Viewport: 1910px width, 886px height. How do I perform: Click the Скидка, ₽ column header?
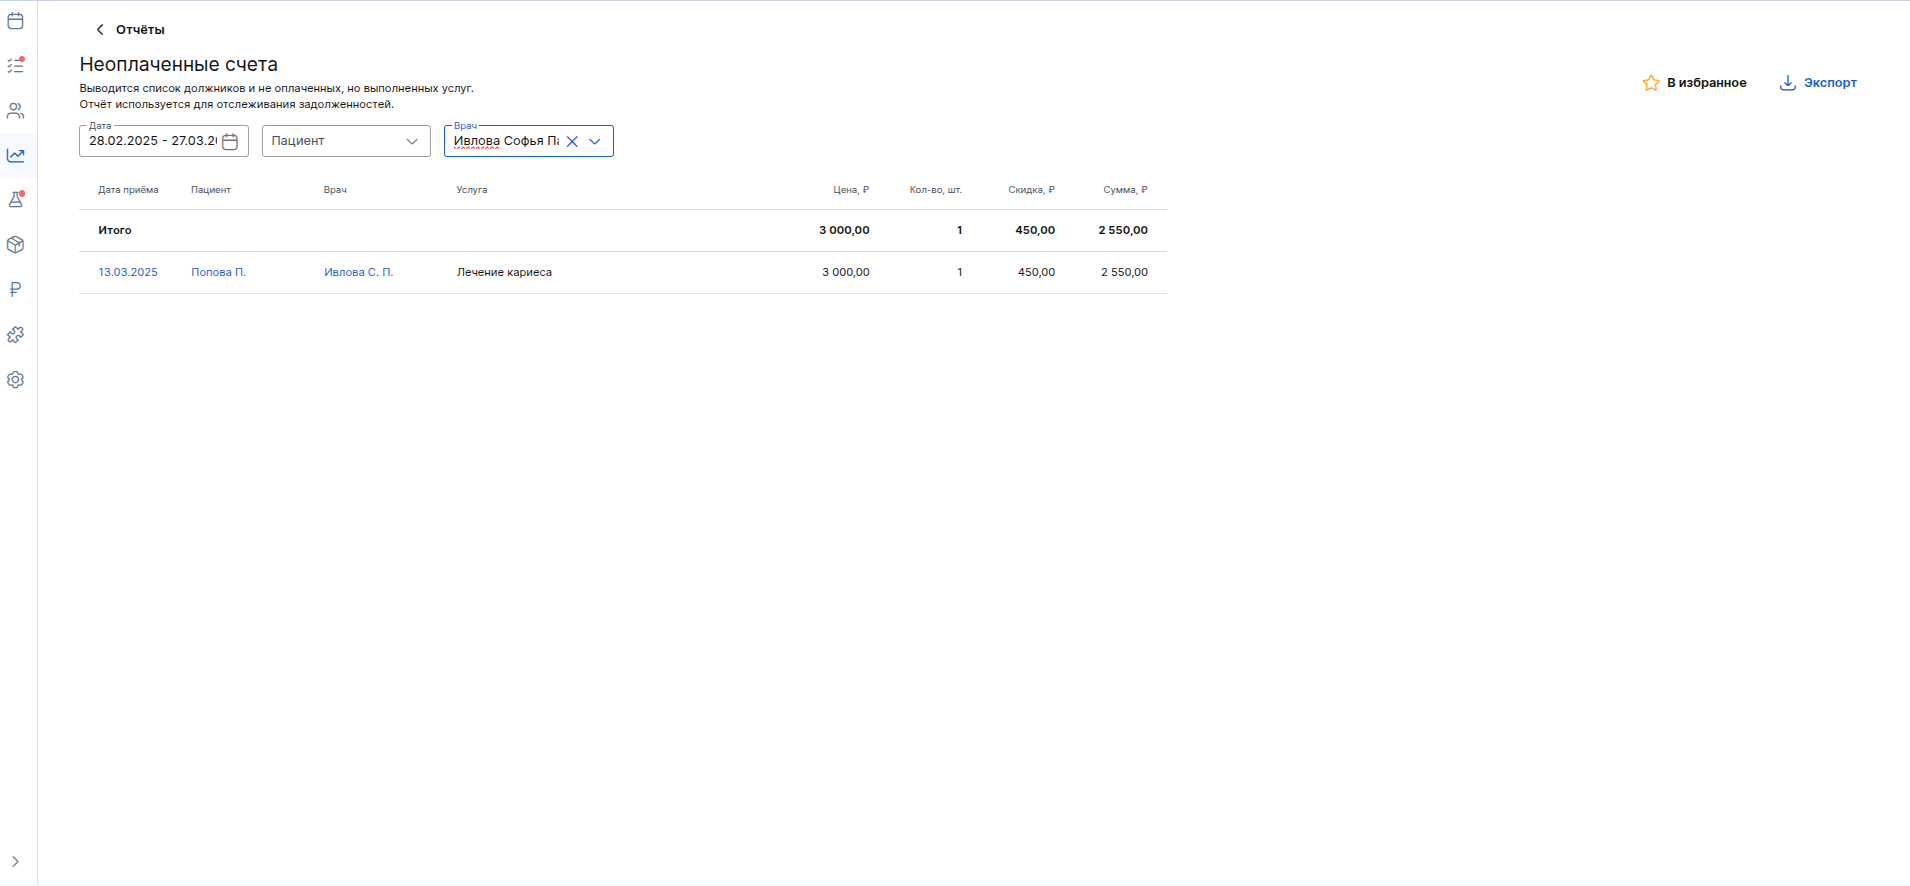pyautogui.click(x=1031, y=190)
